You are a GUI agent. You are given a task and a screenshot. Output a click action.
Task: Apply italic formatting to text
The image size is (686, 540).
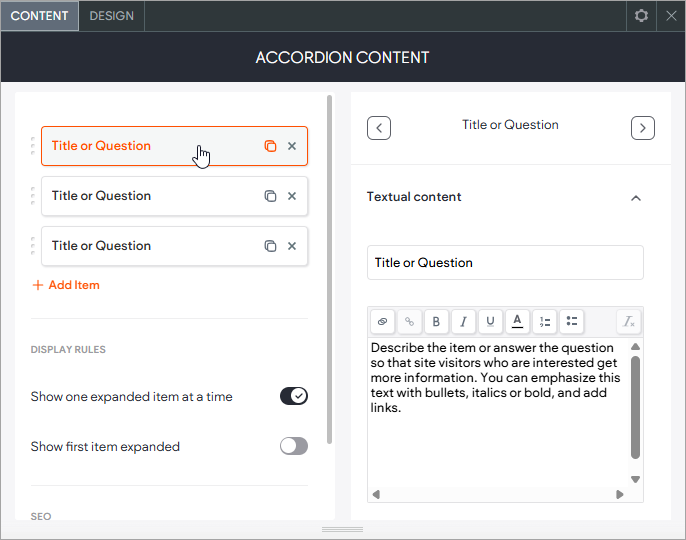(463, 321)
